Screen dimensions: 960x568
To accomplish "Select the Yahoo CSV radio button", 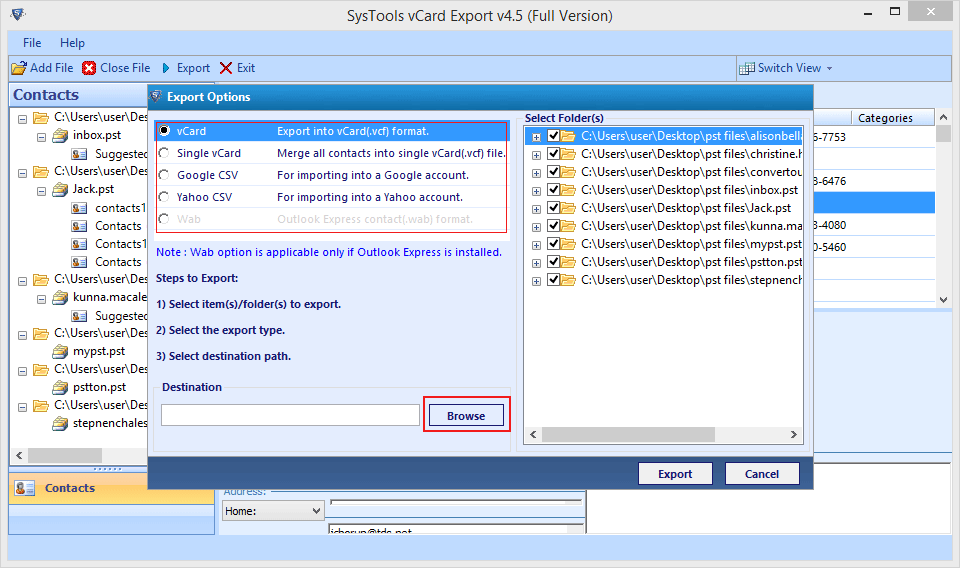I will point(164,197).
